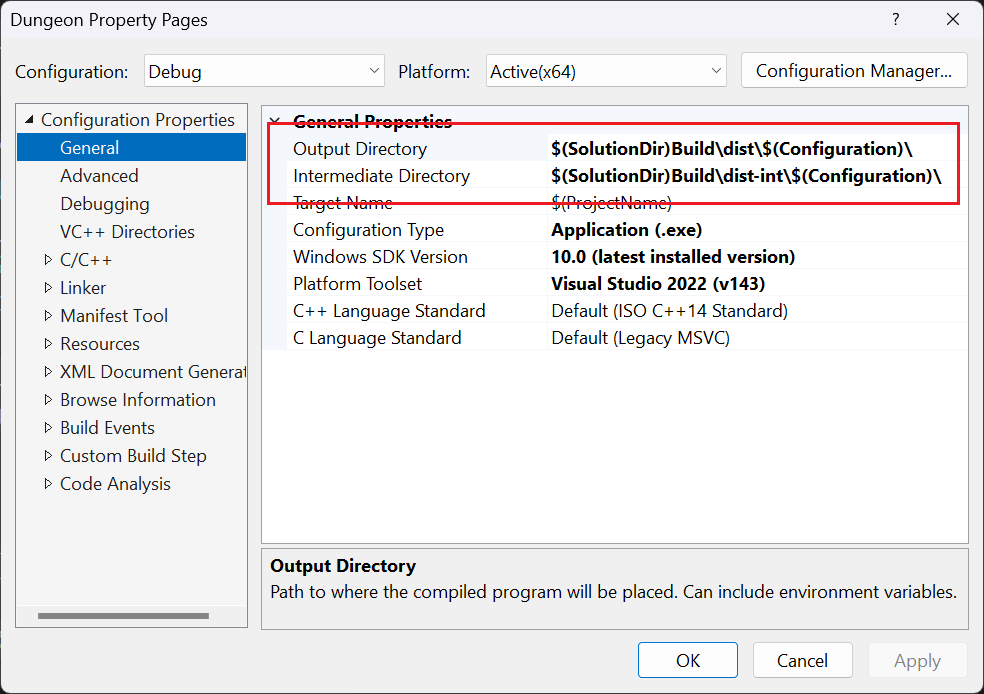Click the Help question mark button
The width and height of the screenshot is (984, 694).
coord(895,20)
